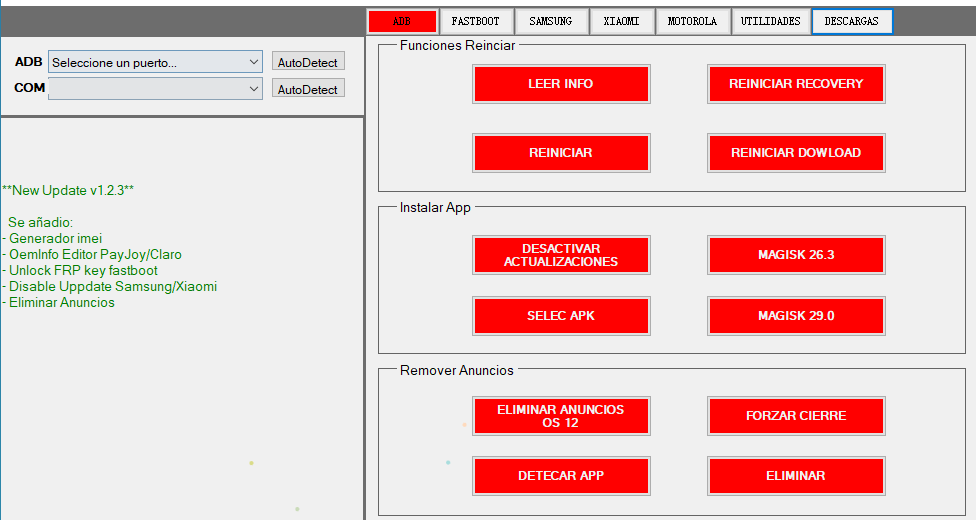Click the SELEC APK button
Viewport: 976px width, 520px height.
[x=561, y=316]
